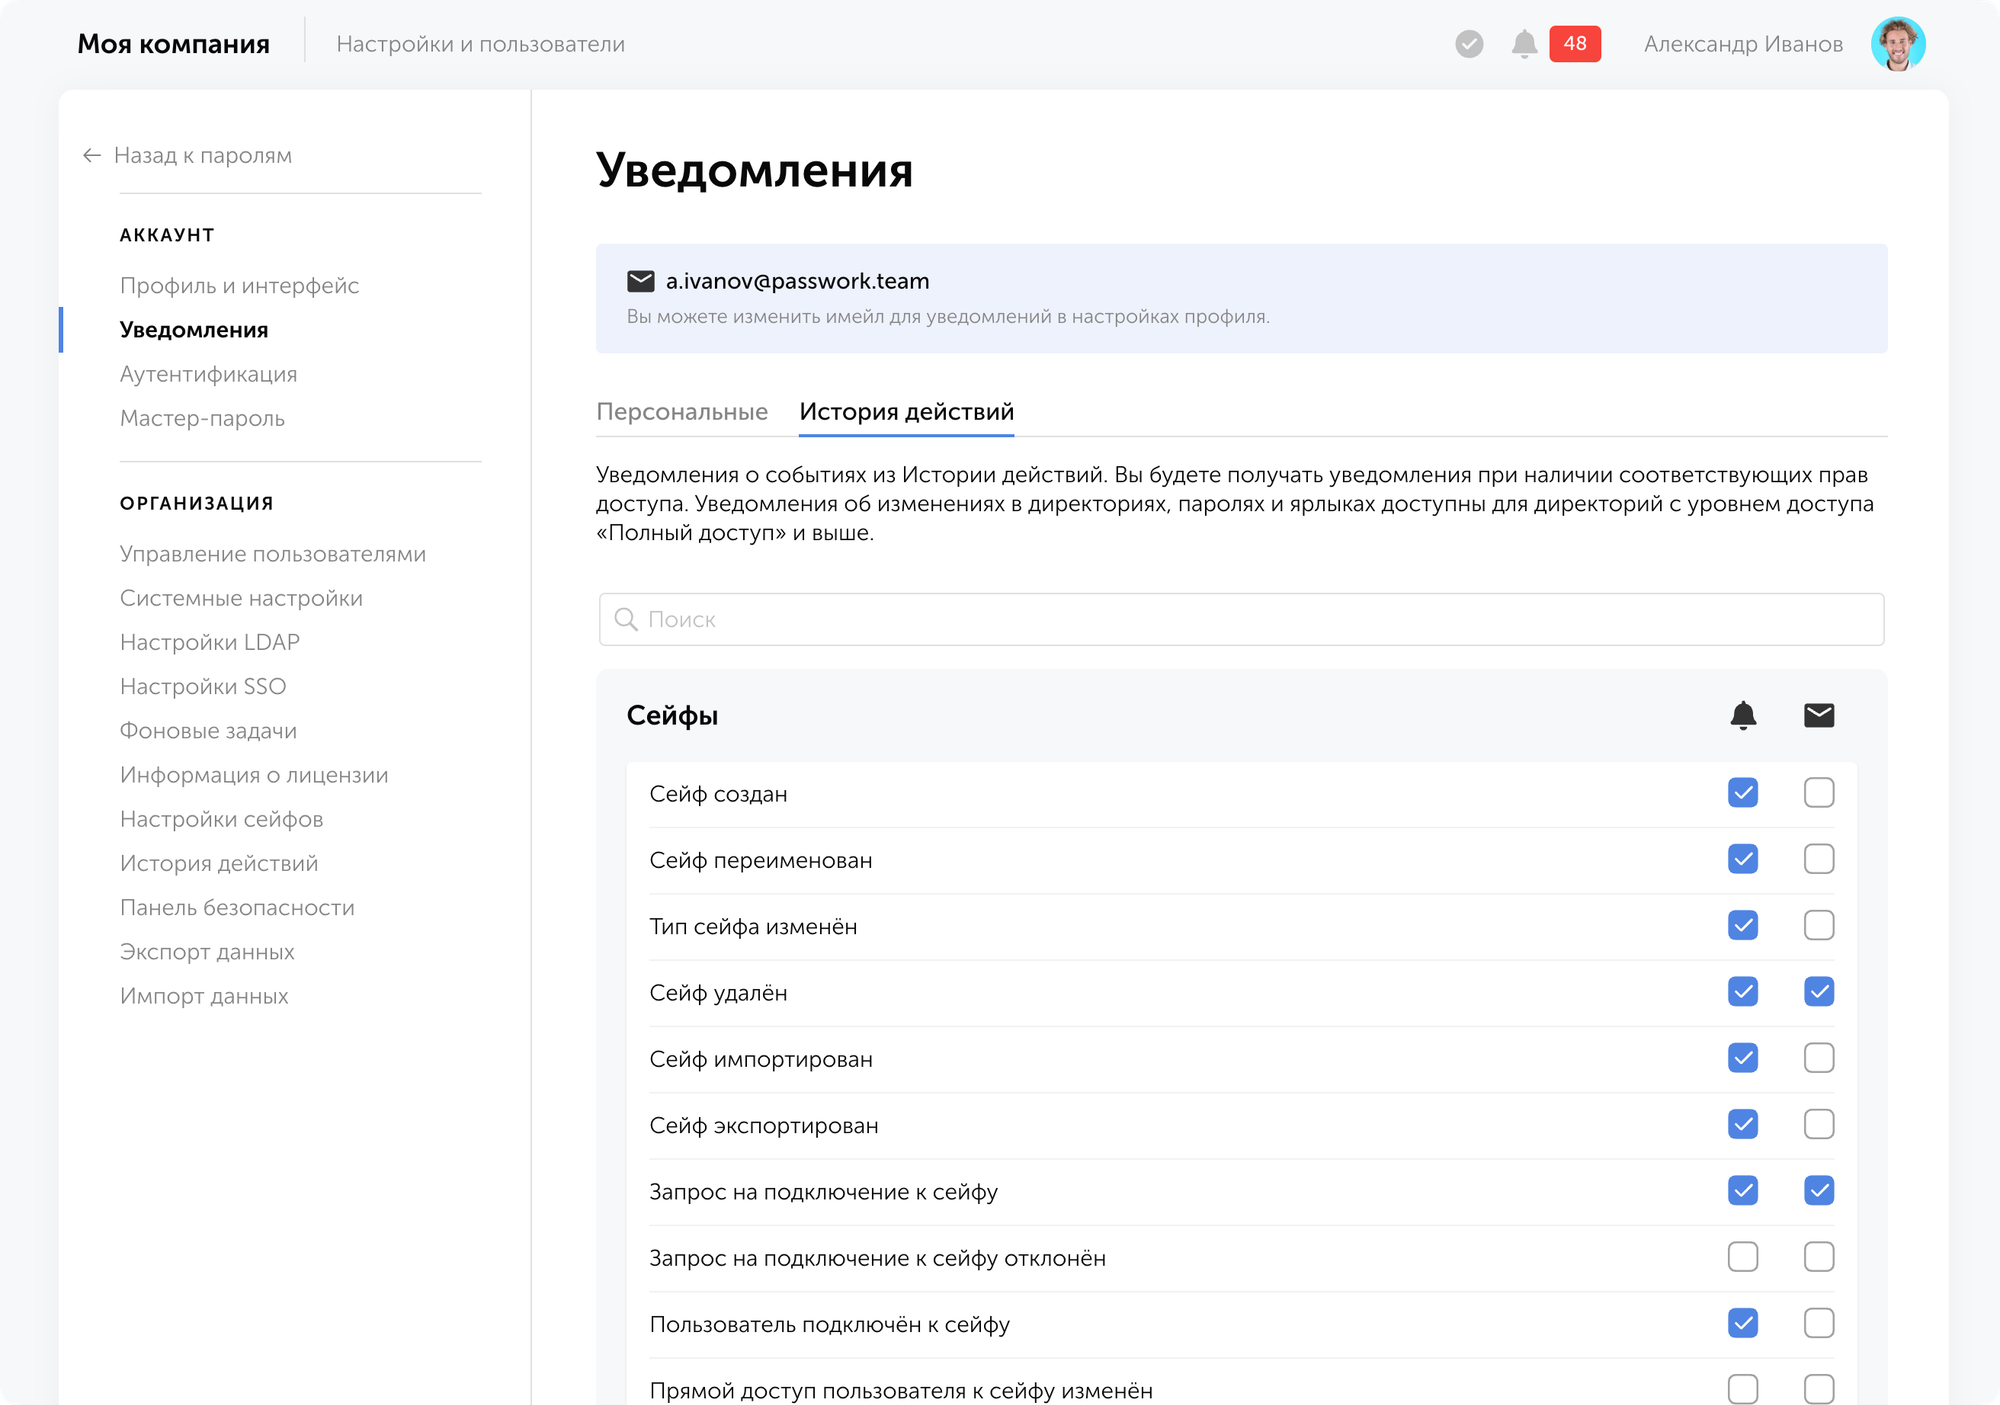Enable bell notification for Запрос на подключение к сейфу отклонён

[x=1743, y=1257]
